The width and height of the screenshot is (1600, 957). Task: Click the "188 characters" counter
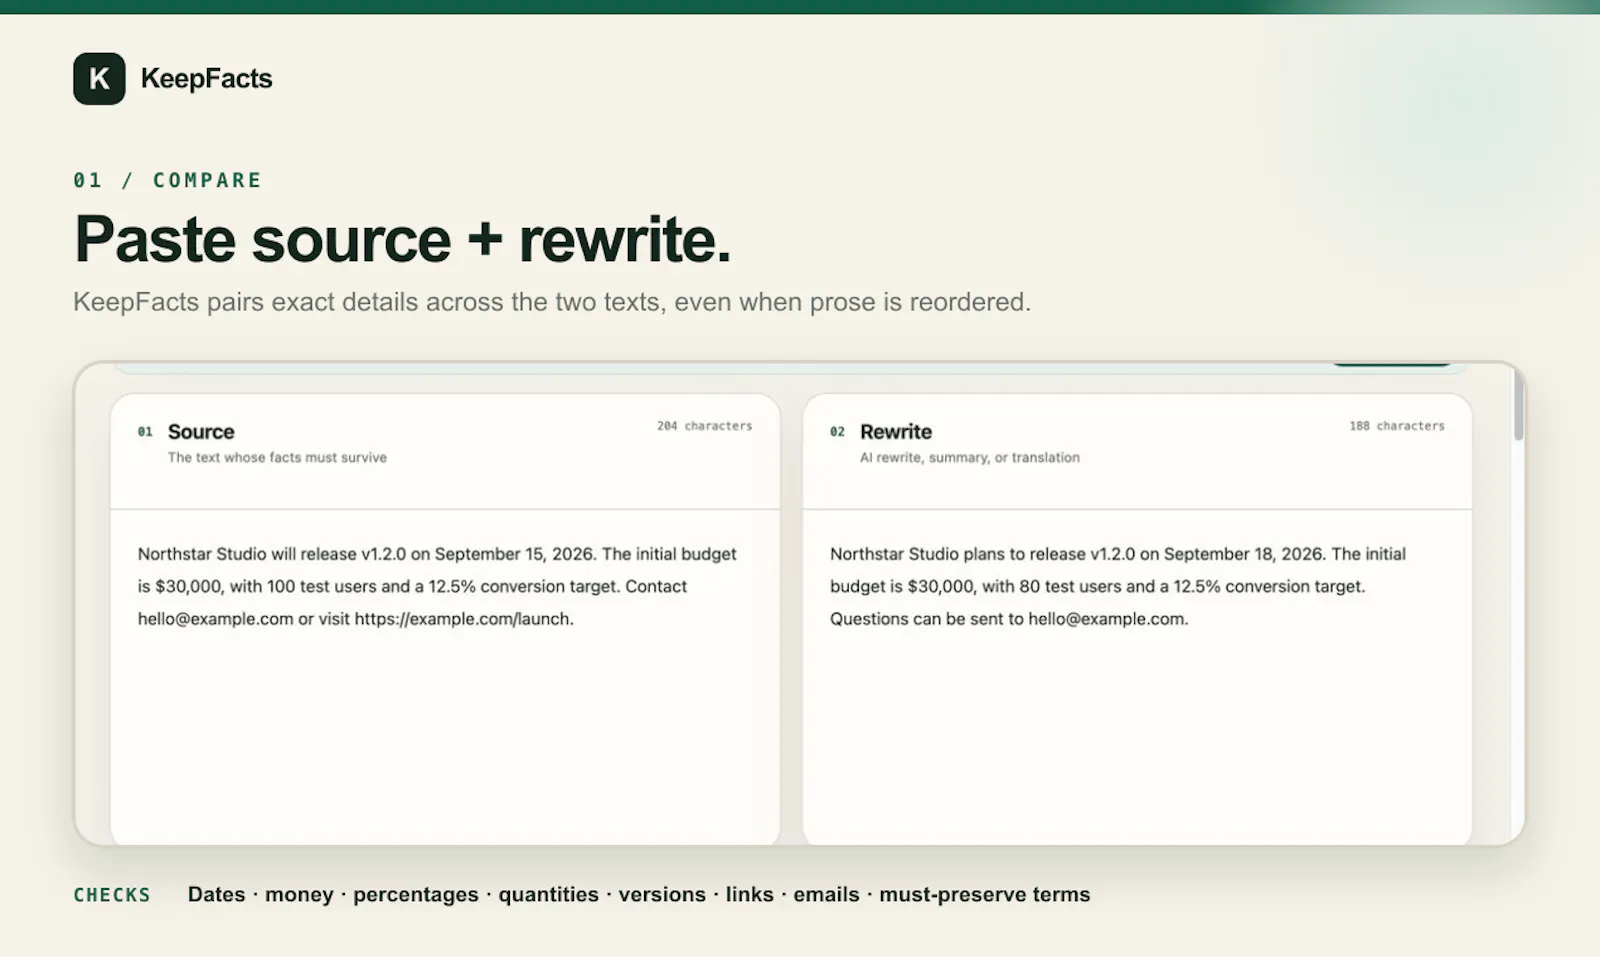tap(1396, 426)
